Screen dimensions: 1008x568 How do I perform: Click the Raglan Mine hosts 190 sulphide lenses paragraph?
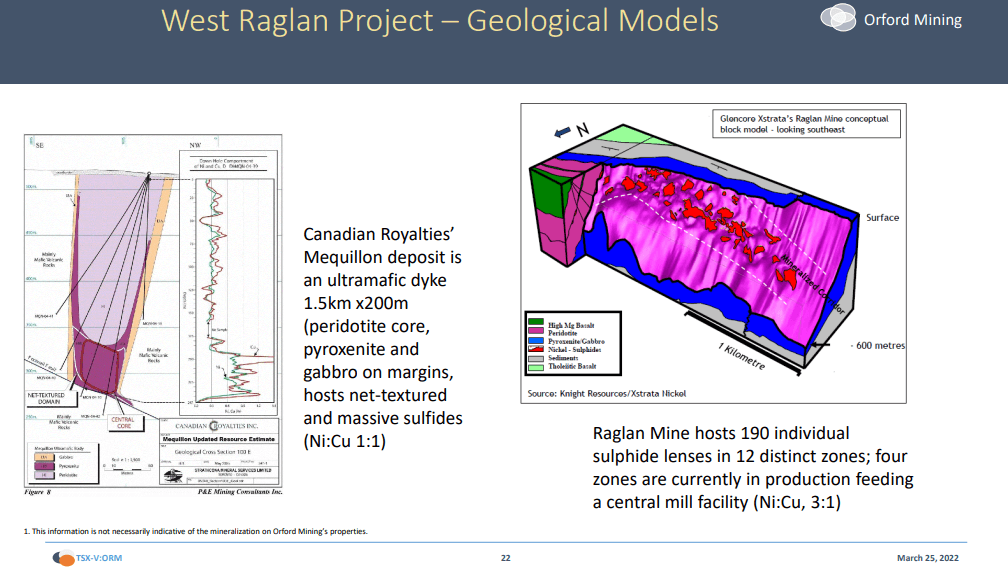(x=753, y=468)
